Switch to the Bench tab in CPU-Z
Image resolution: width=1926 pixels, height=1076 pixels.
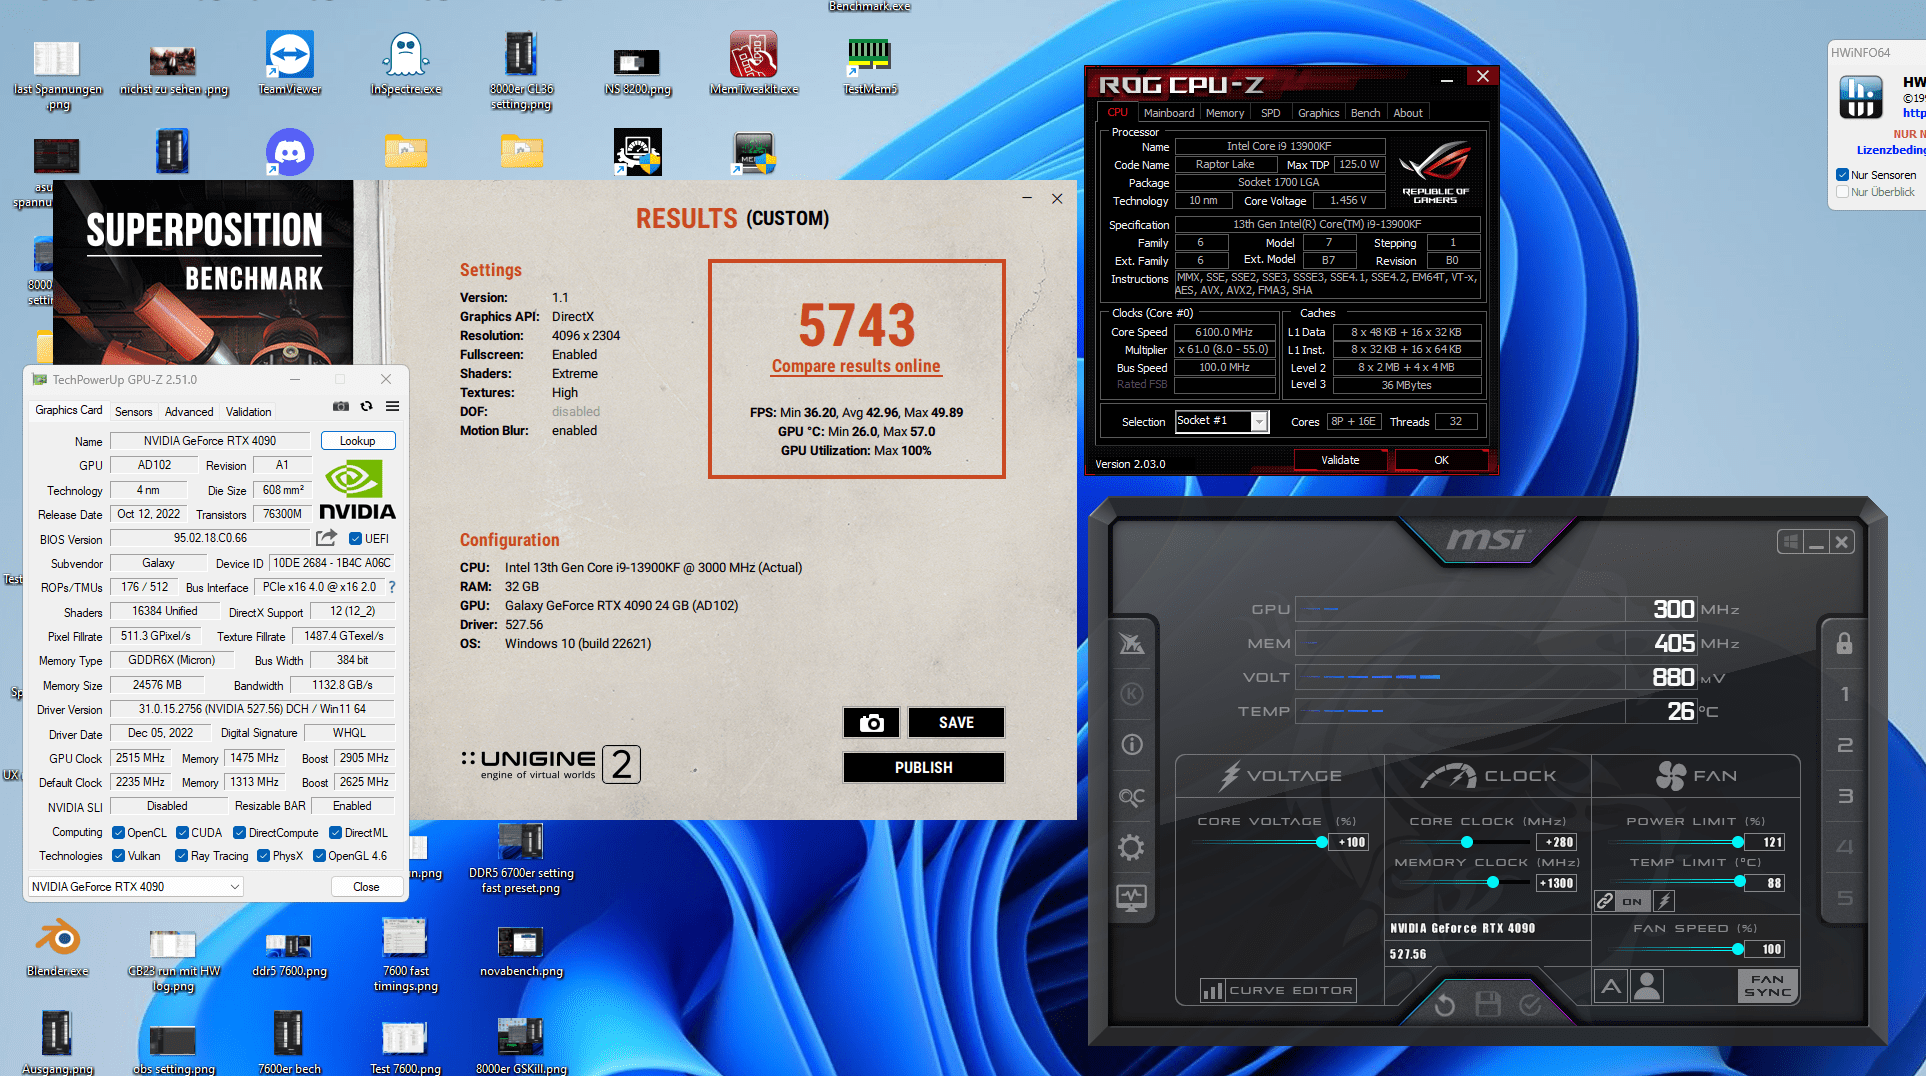click(1365, 113)
